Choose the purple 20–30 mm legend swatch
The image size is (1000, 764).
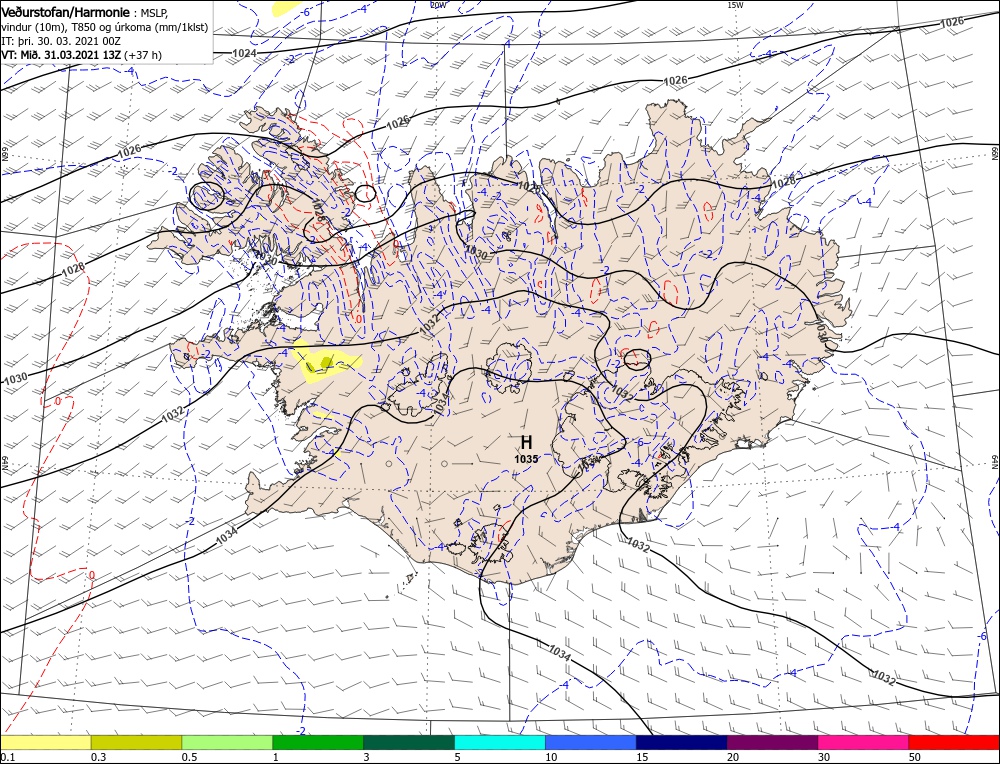click(x=772, y=742)
